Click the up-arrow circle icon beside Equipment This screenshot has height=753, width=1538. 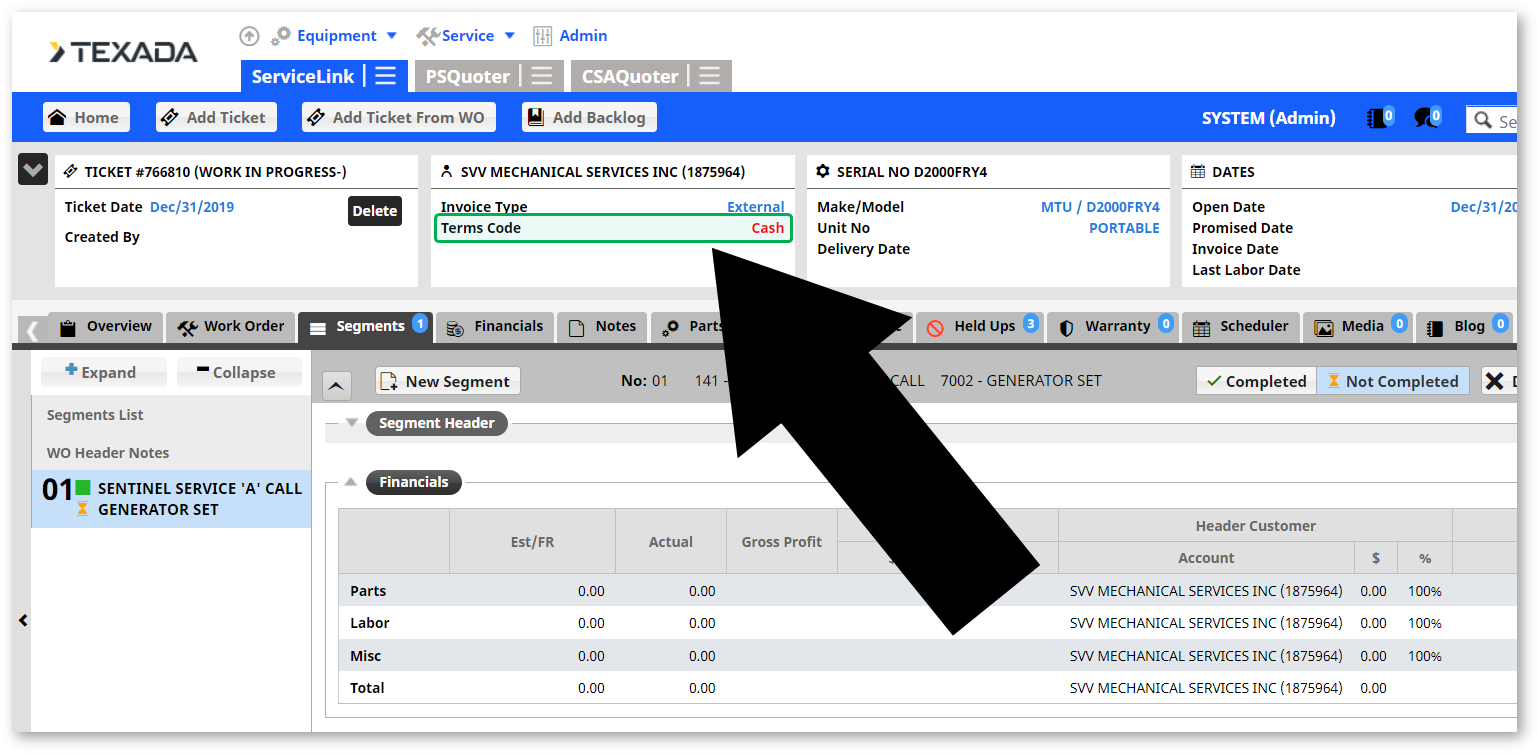pos(249,36)
